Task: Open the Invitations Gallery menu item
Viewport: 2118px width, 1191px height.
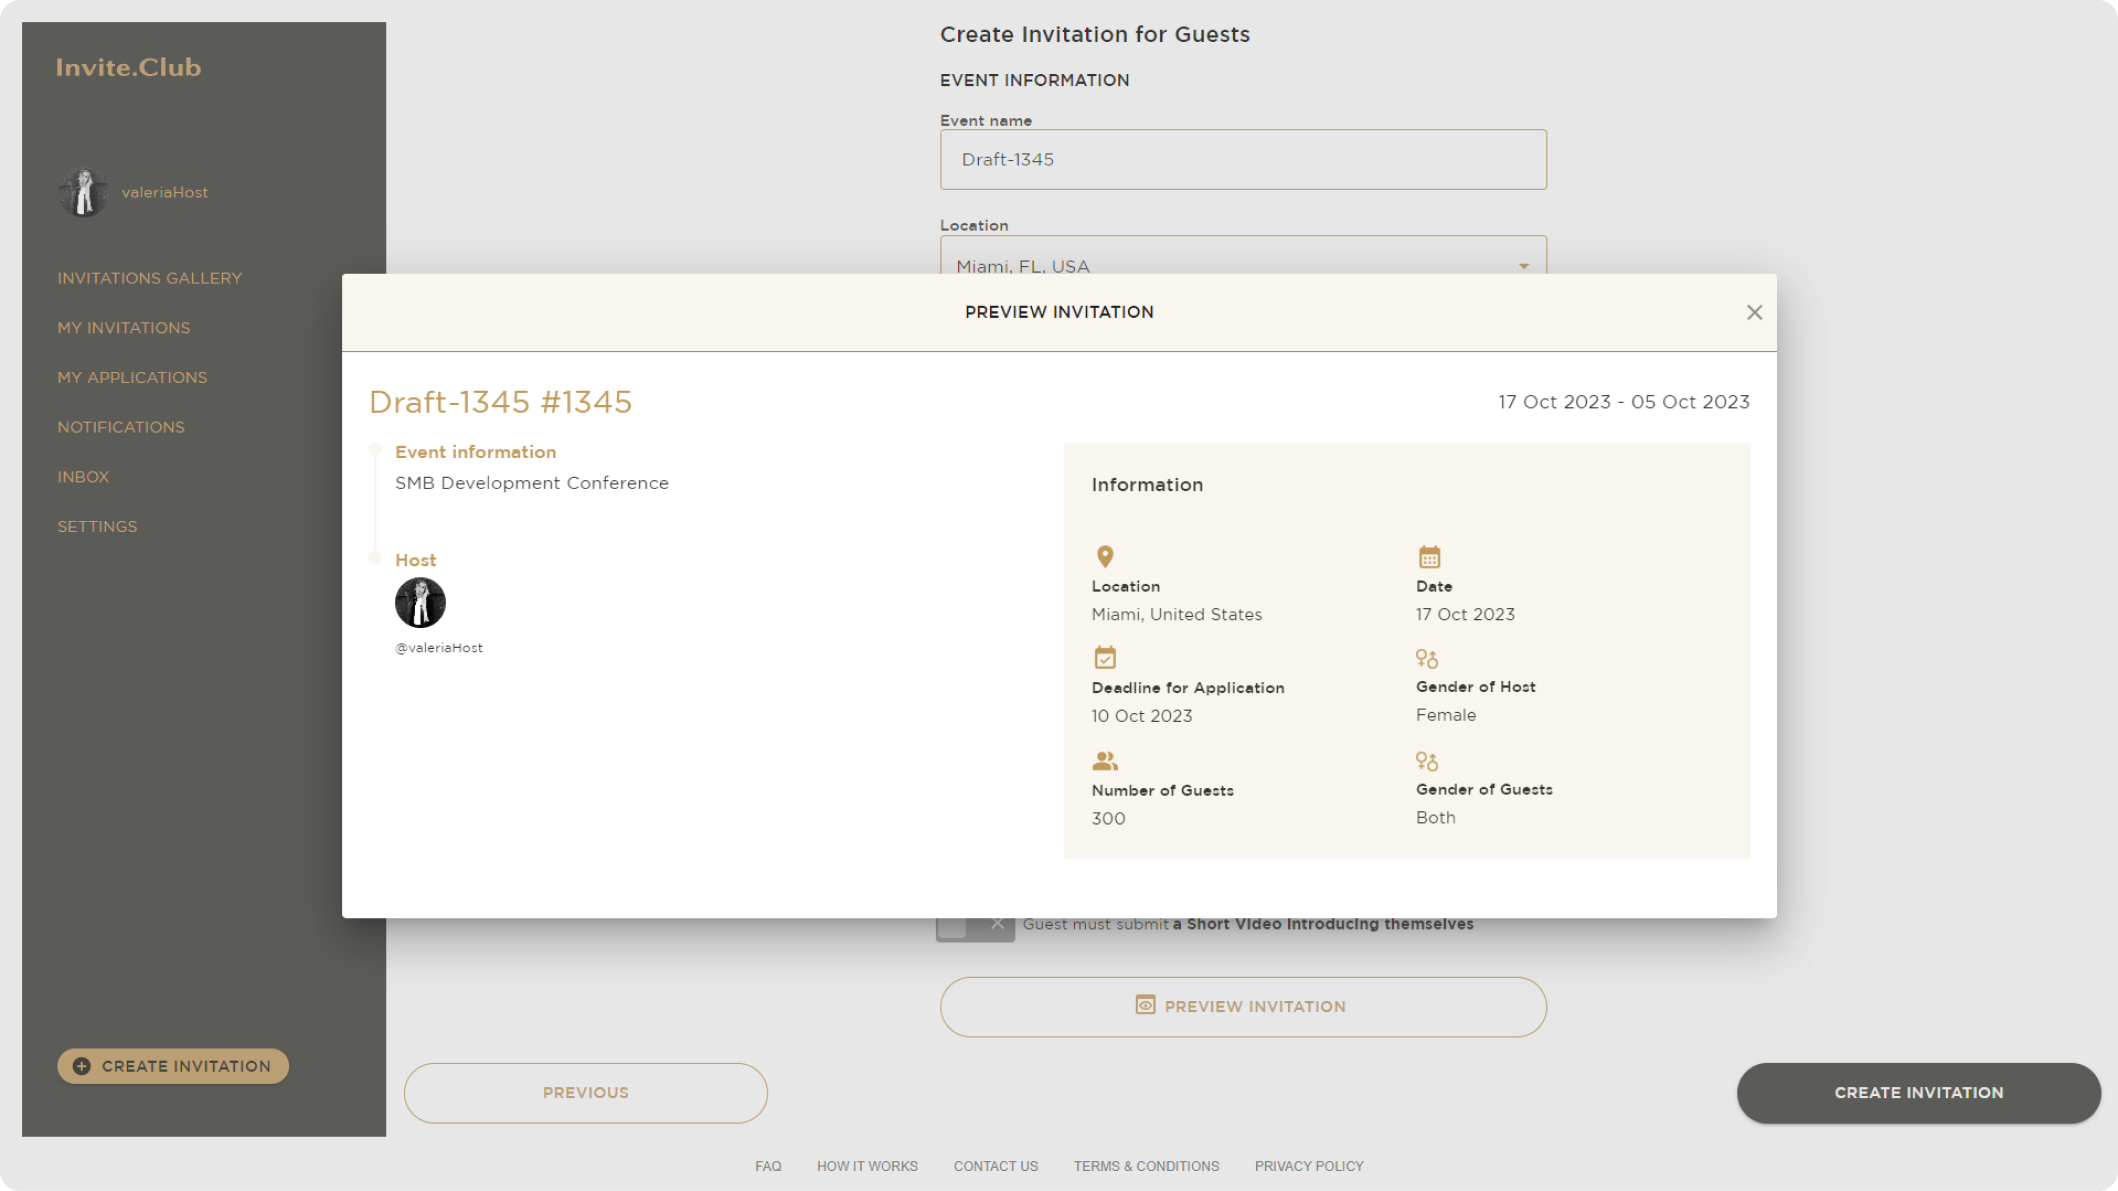Action: click(149, 278)
